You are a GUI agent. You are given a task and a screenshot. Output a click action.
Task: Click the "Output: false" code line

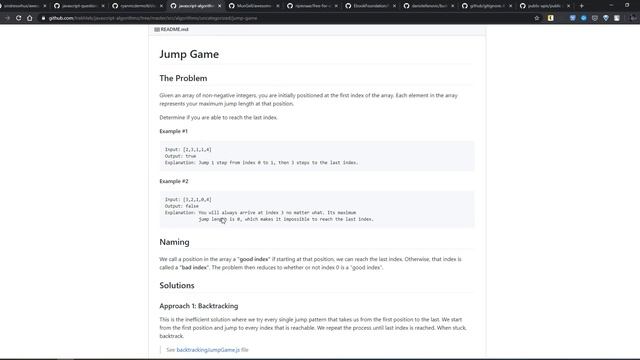182,206
